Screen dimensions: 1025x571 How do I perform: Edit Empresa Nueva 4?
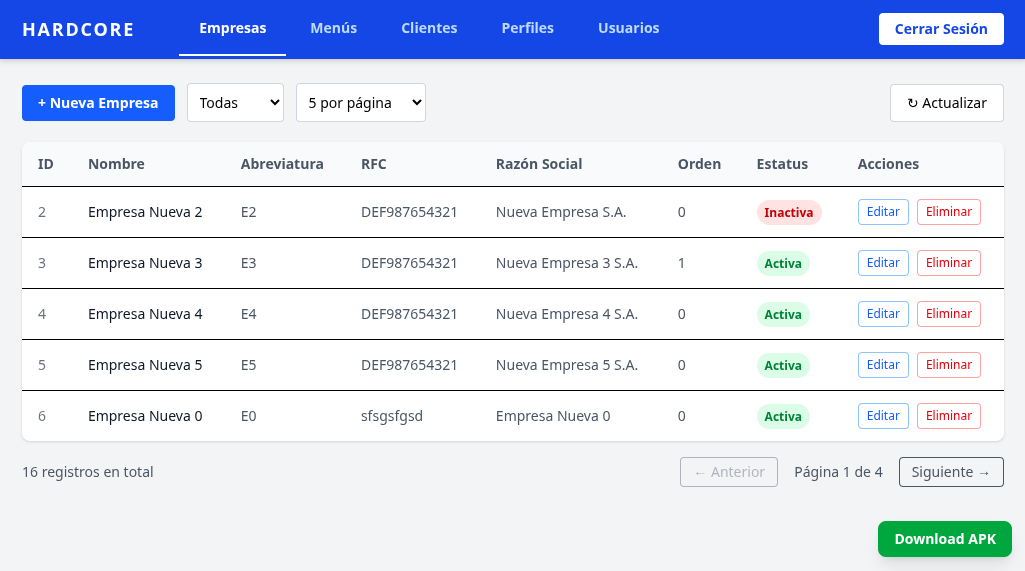point(883,314)
